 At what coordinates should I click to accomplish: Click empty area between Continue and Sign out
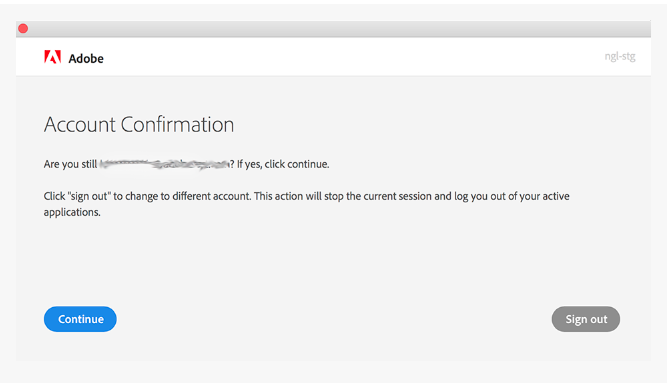334,319
